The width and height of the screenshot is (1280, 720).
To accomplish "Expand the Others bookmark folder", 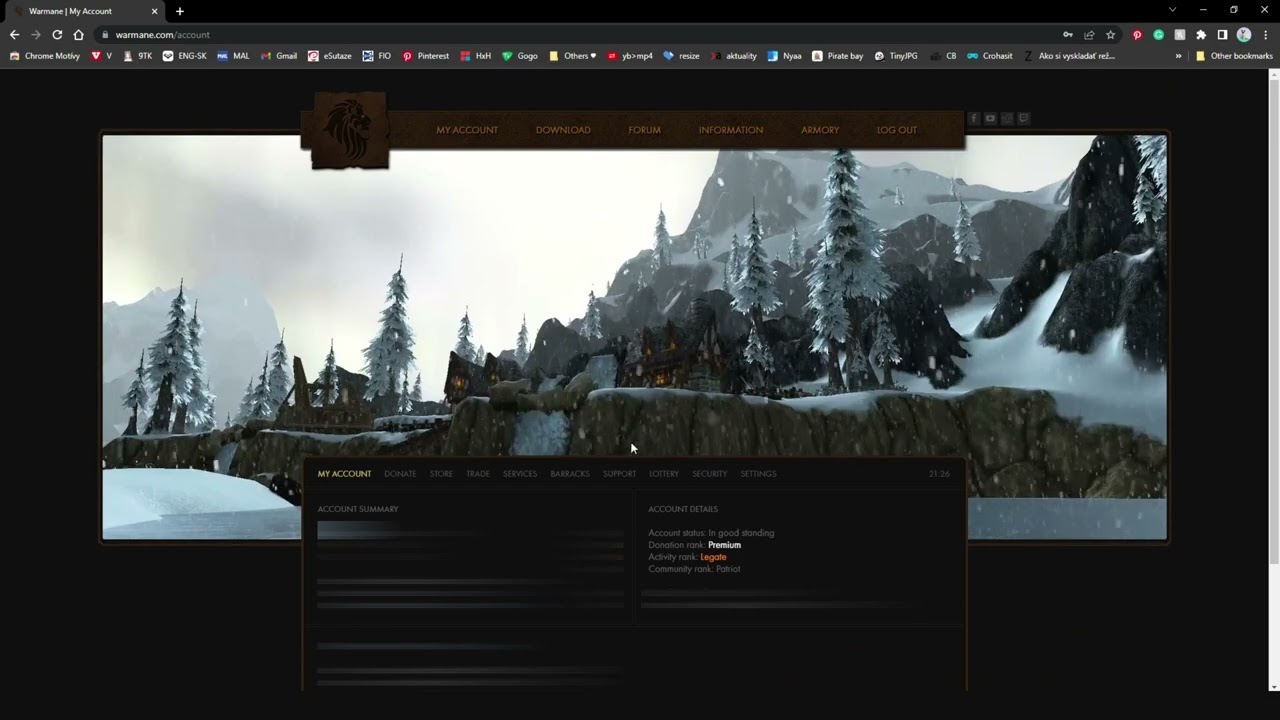I will tap(573, 56).
